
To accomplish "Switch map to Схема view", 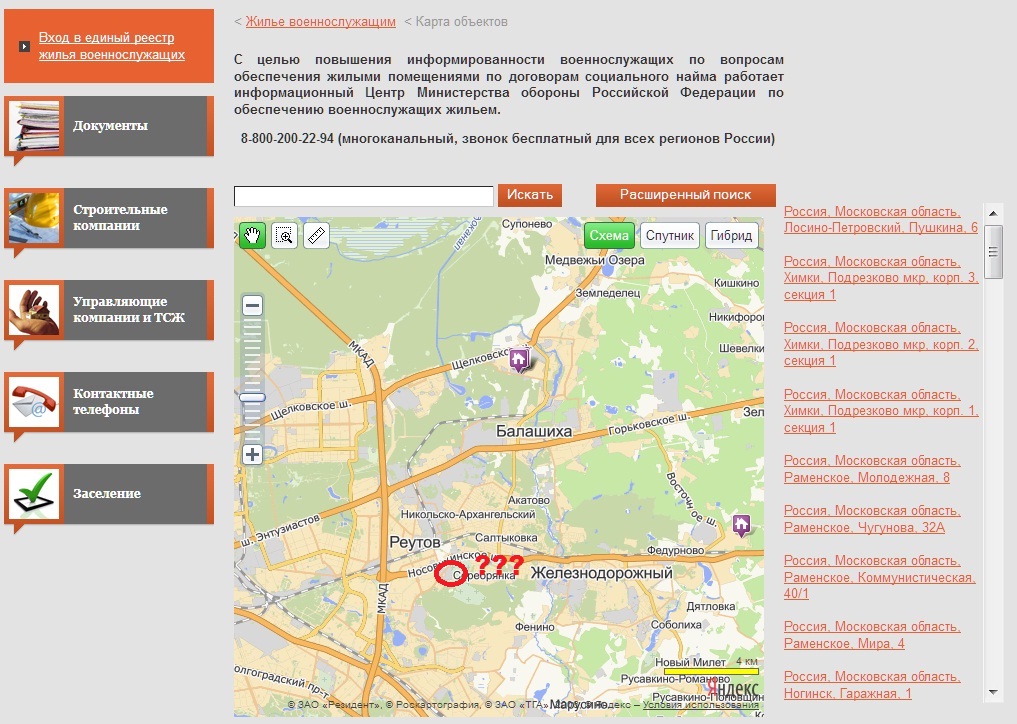I will 609,236.
